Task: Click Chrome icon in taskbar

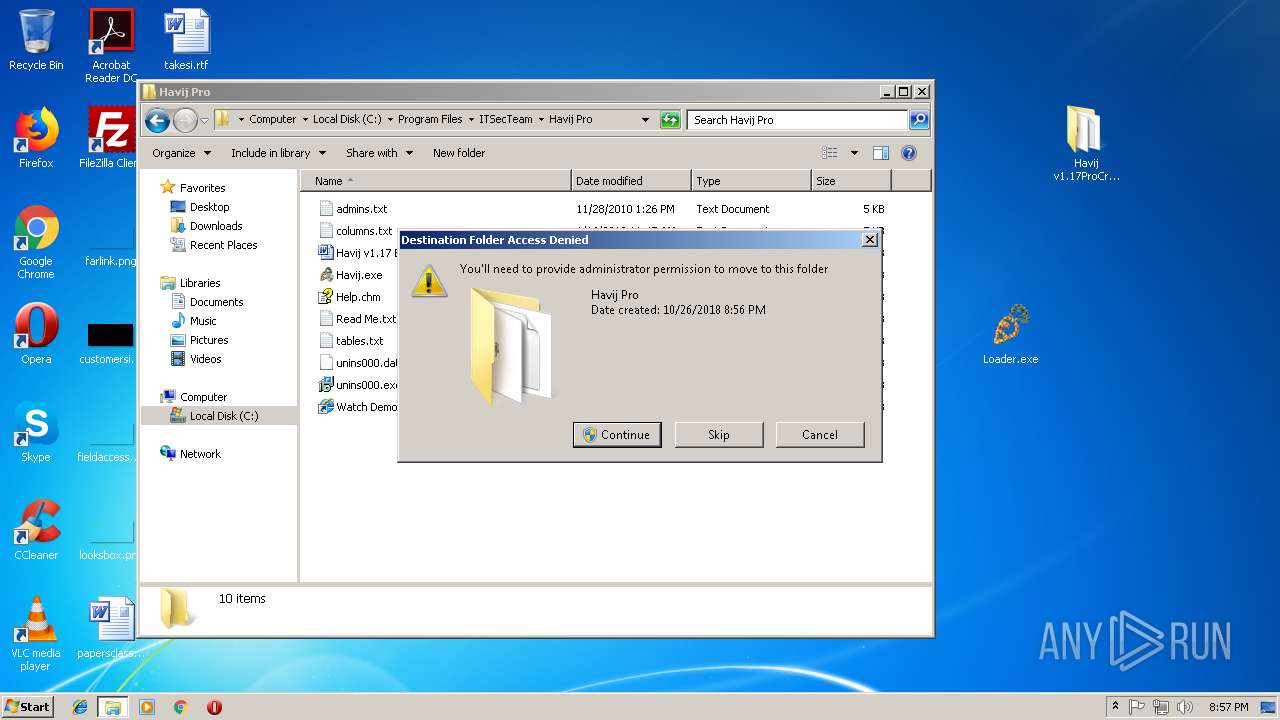Action: click(x=180, y=707)
